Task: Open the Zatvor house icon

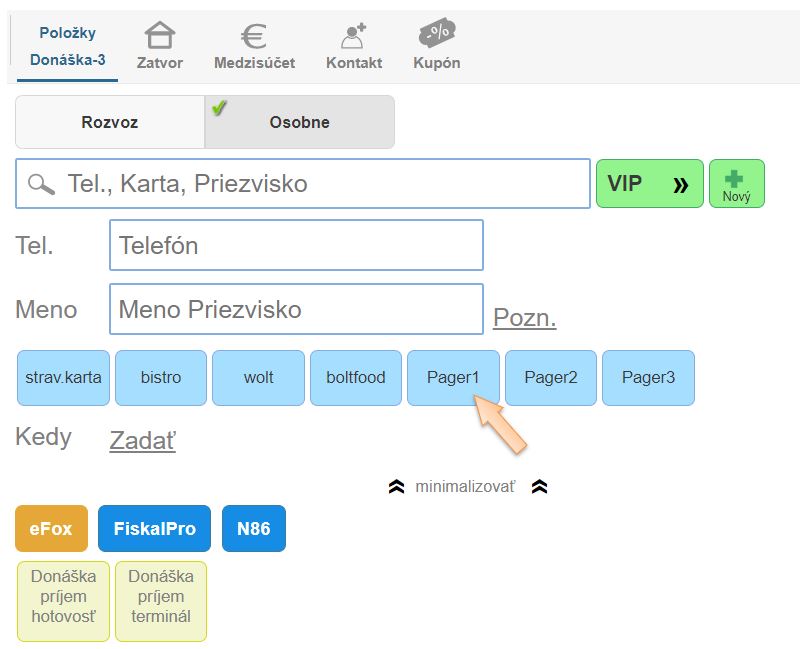Action: (x=159, y=37)
